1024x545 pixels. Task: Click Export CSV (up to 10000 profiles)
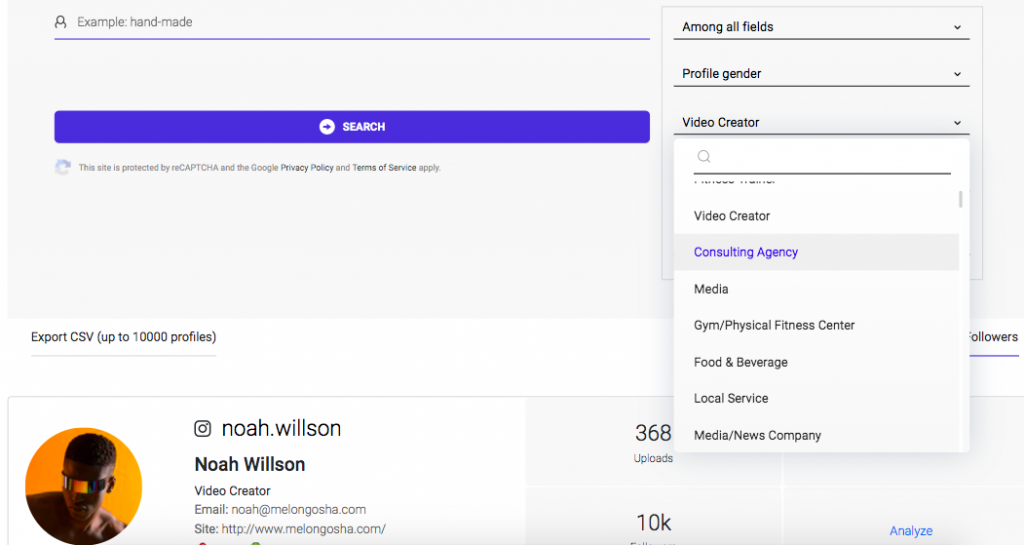coord(123,337)
